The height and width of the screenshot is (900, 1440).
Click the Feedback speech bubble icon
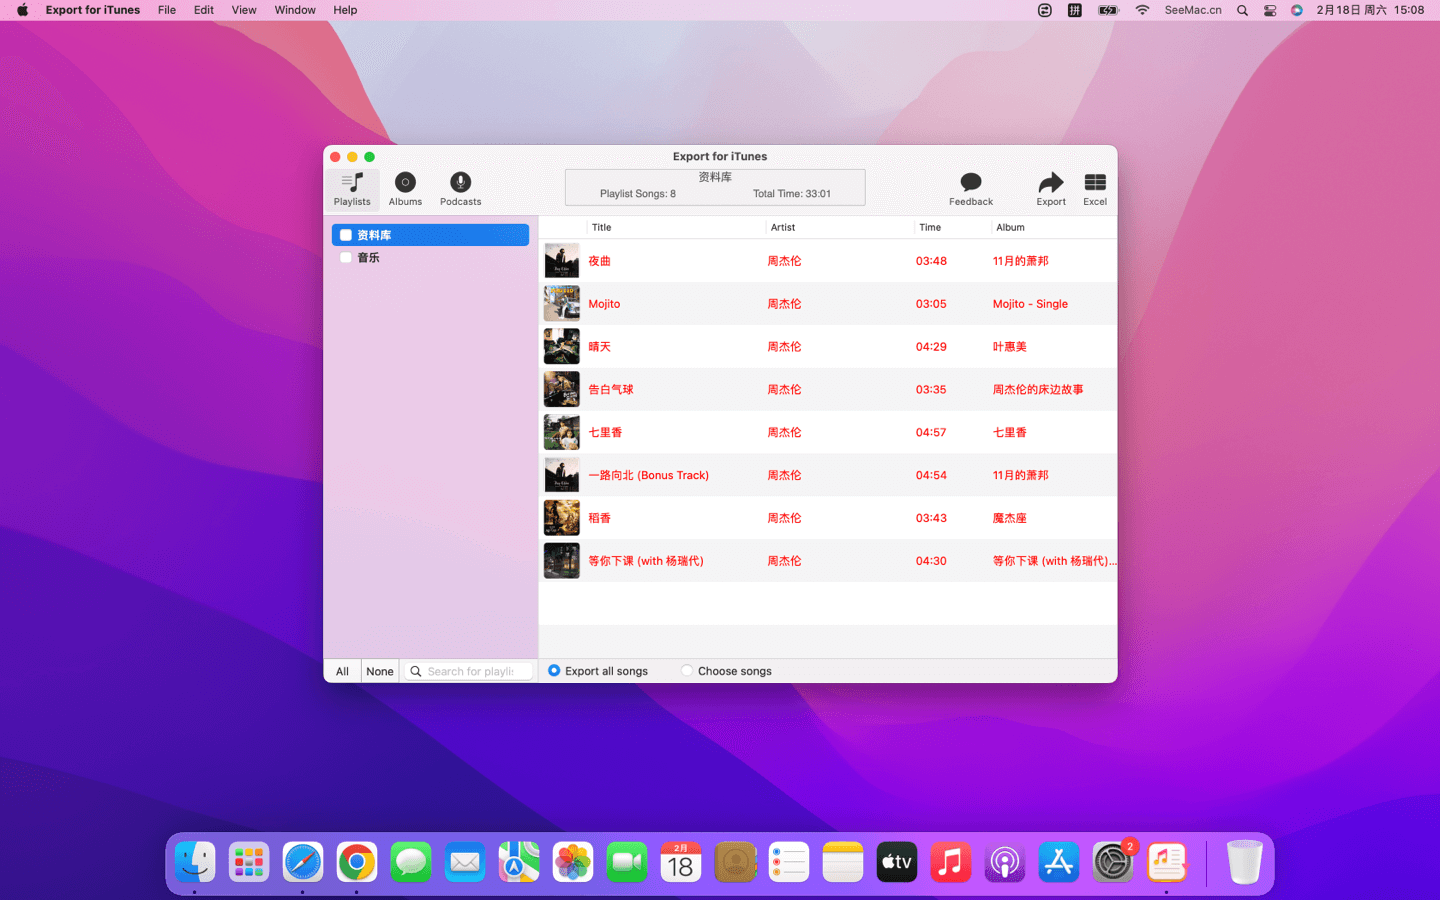coord(970,183)
